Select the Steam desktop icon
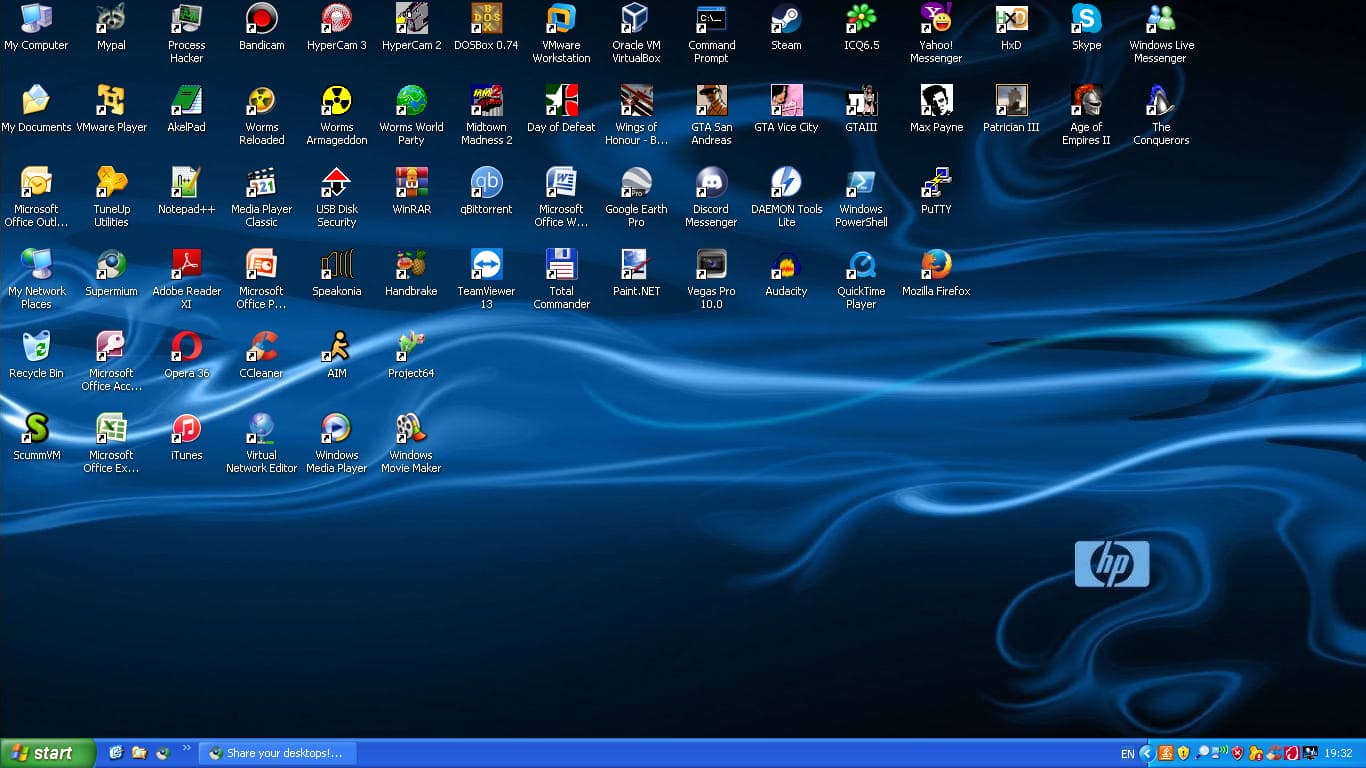 pos(786,19)
